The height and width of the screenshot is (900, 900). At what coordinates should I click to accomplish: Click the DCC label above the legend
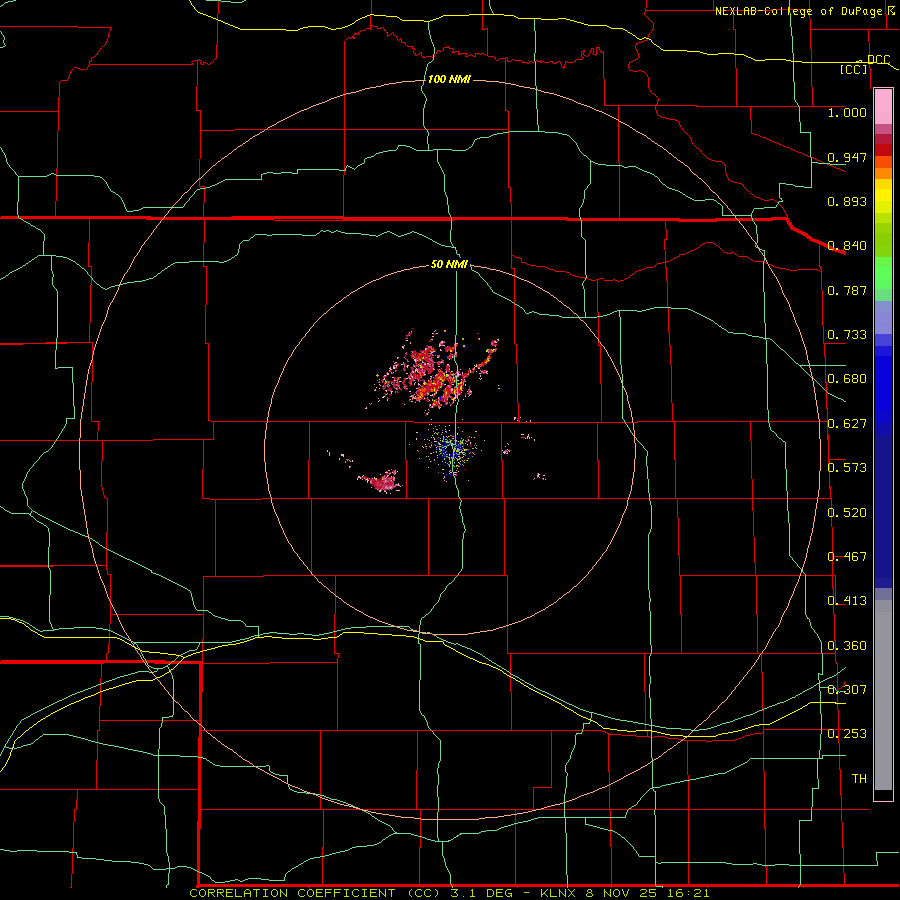click(878, 60)
